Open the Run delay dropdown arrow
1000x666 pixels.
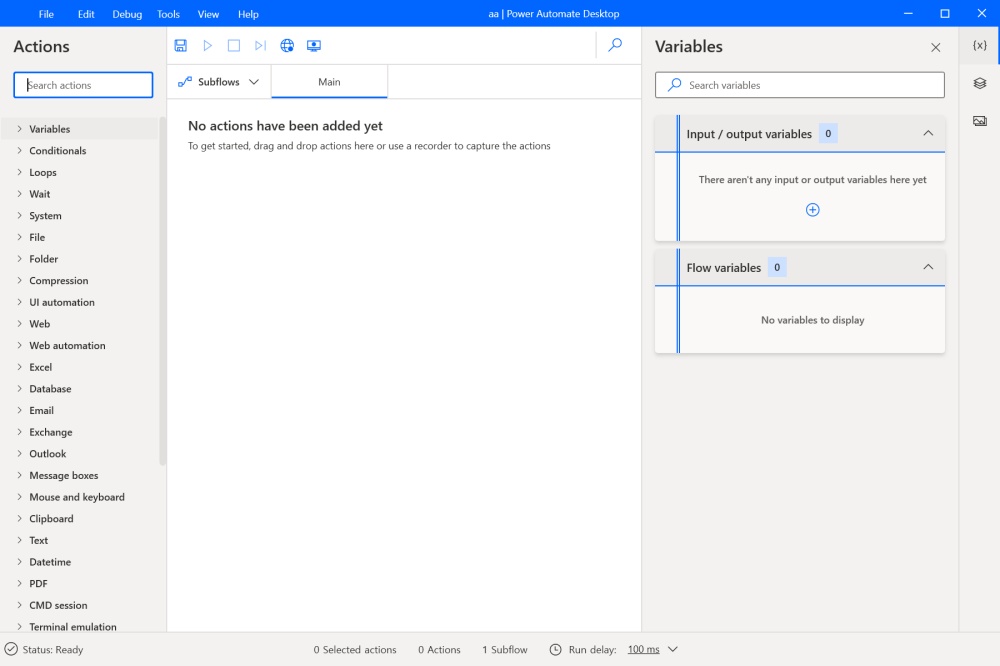(x=673, y=649)
